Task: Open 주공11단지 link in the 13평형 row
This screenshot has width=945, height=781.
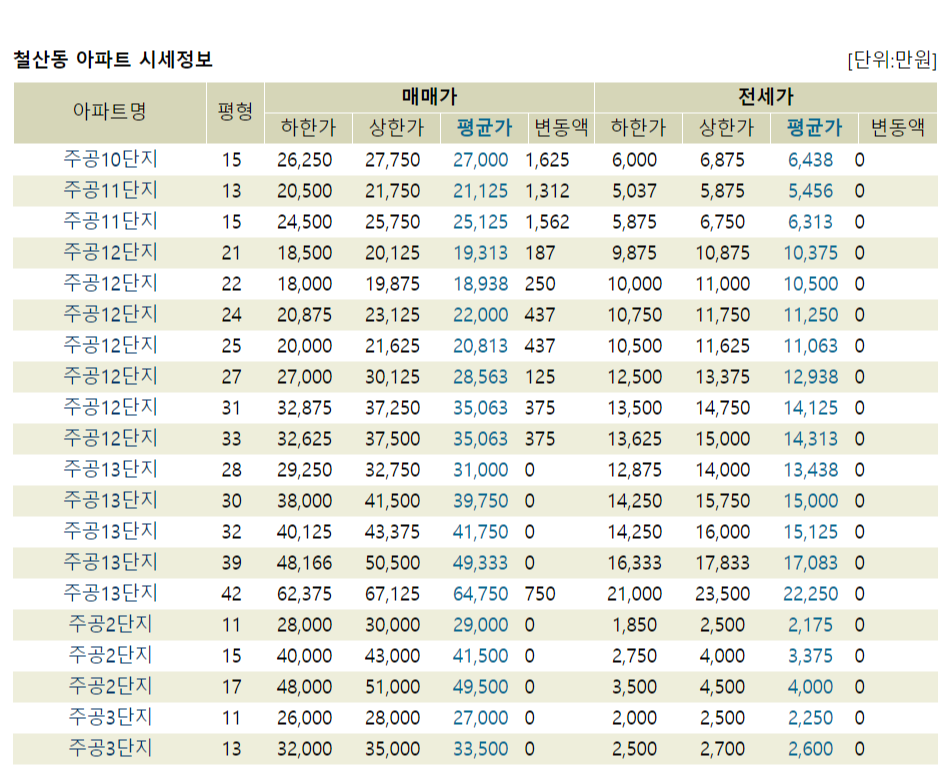Action: click(110, 190)
